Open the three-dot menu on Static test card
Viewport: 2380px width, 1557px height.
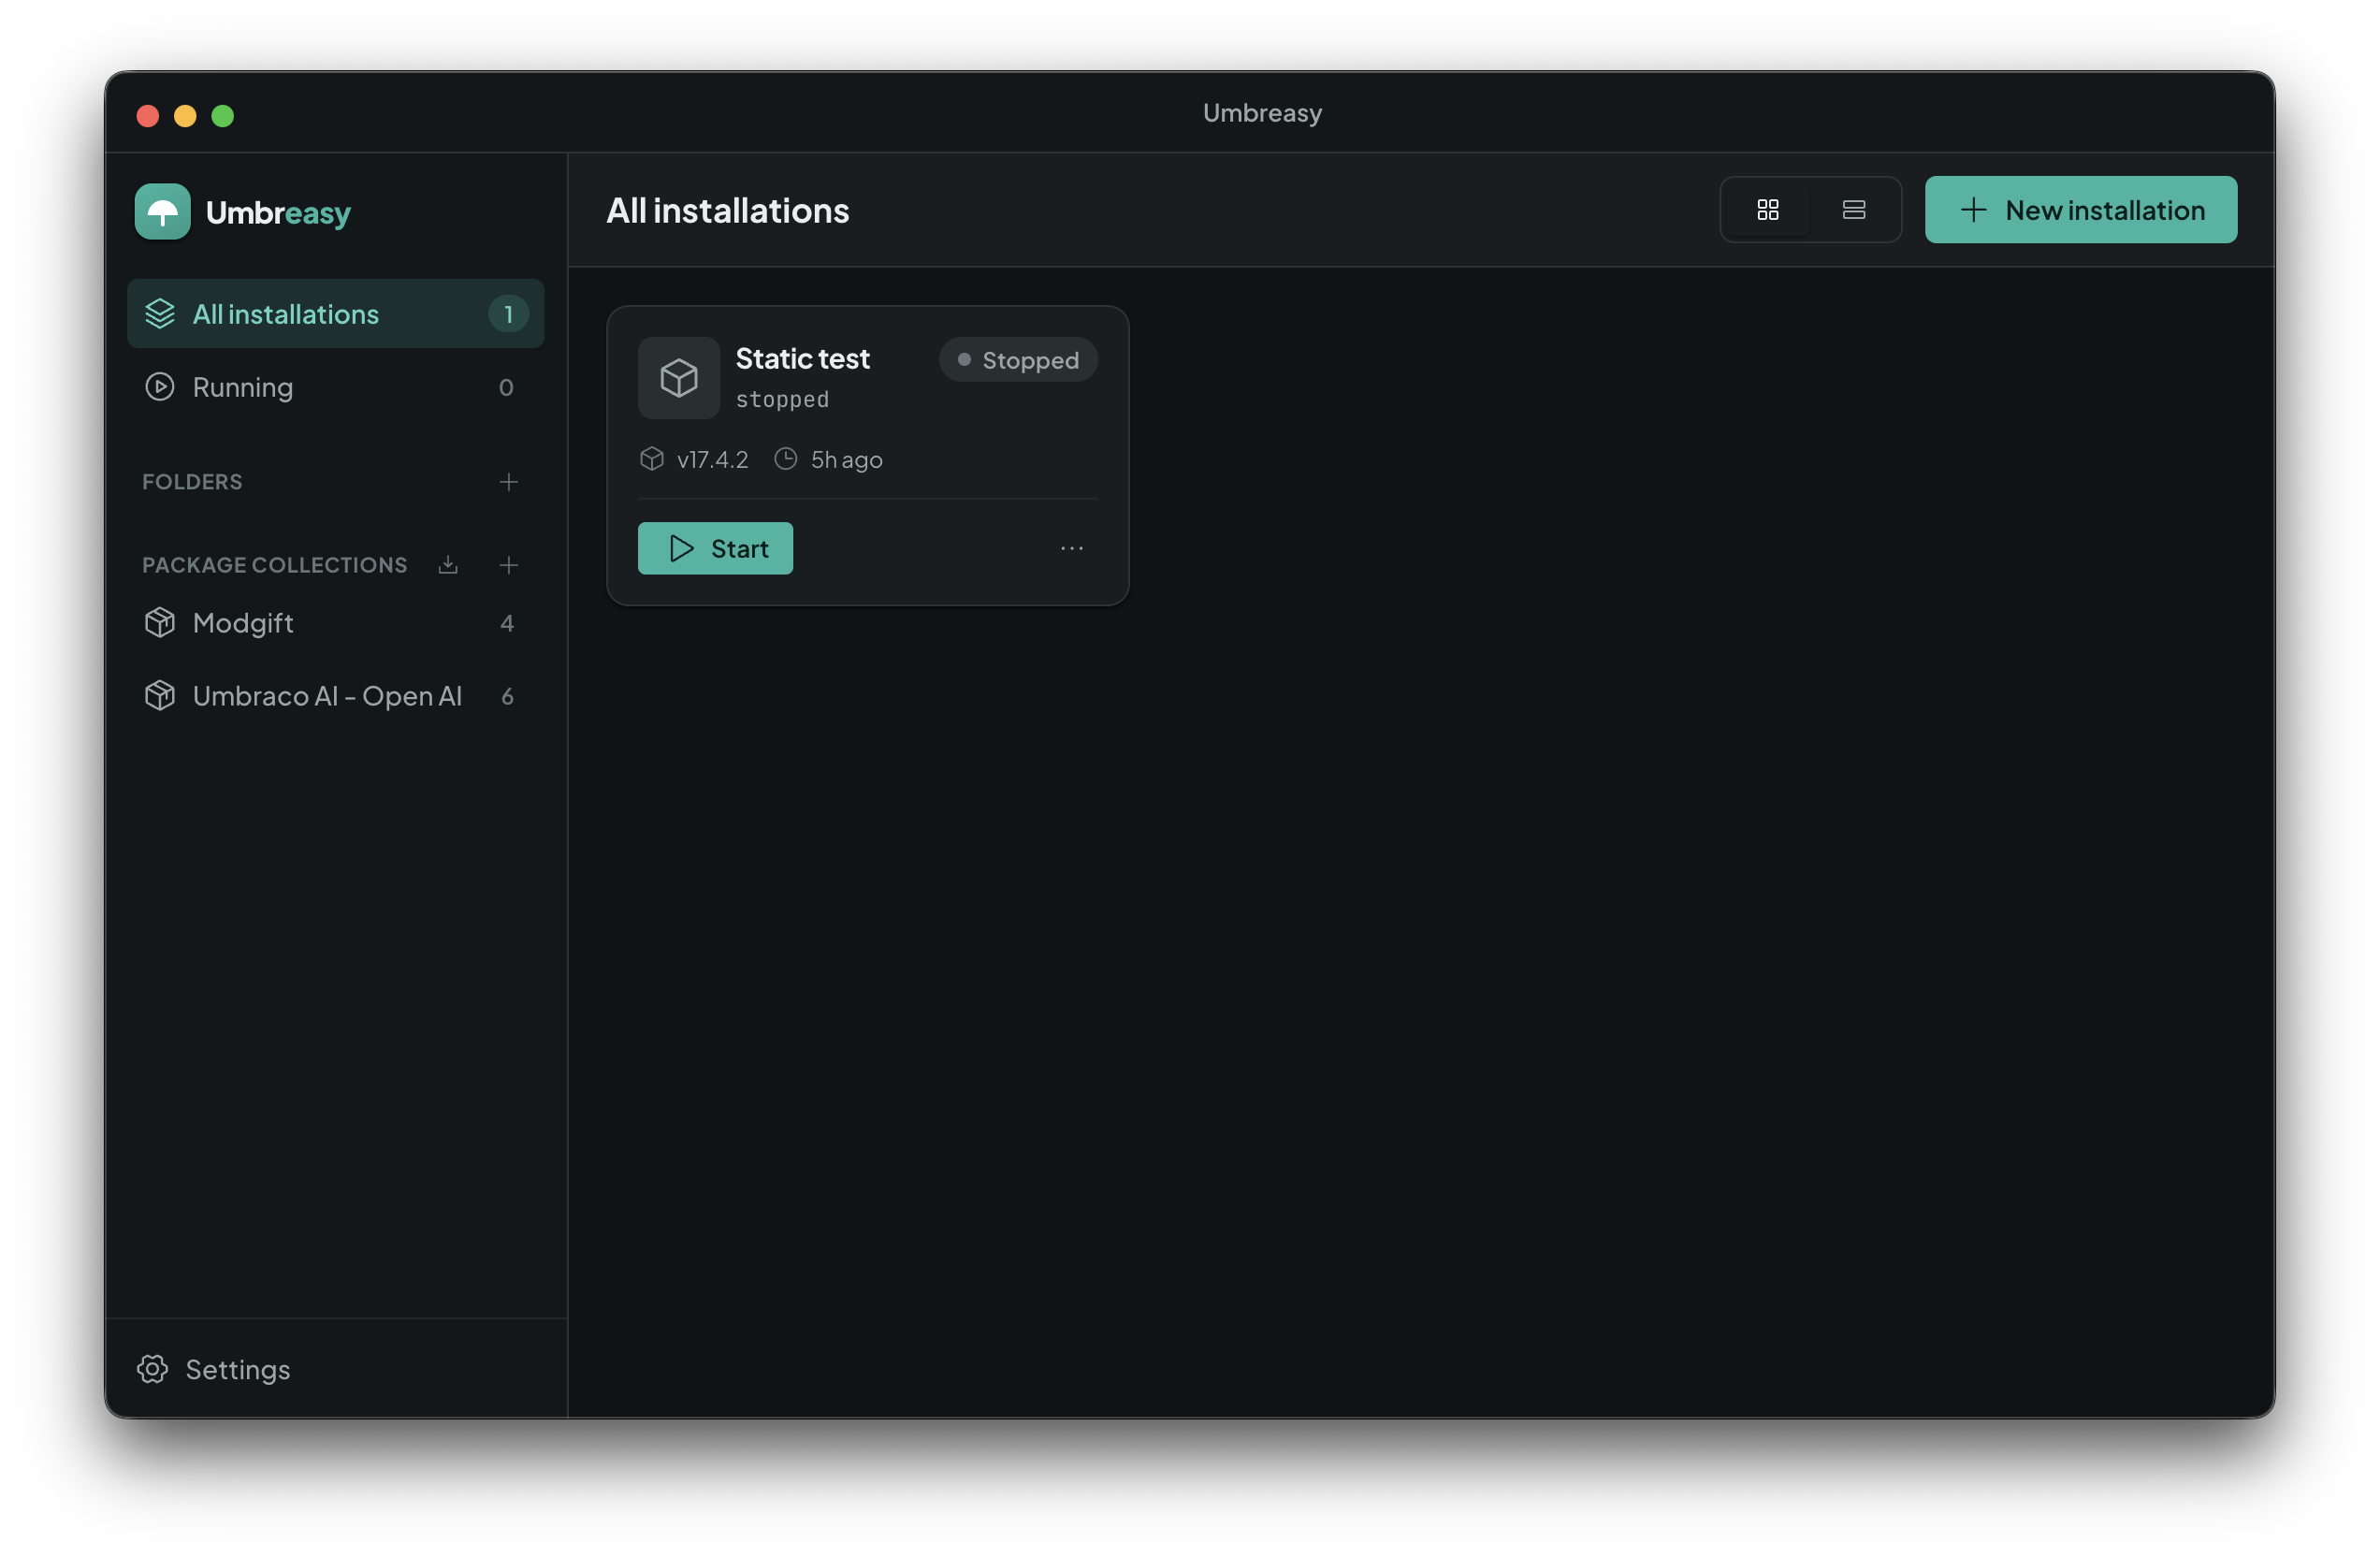click(x=1071, y=548)
